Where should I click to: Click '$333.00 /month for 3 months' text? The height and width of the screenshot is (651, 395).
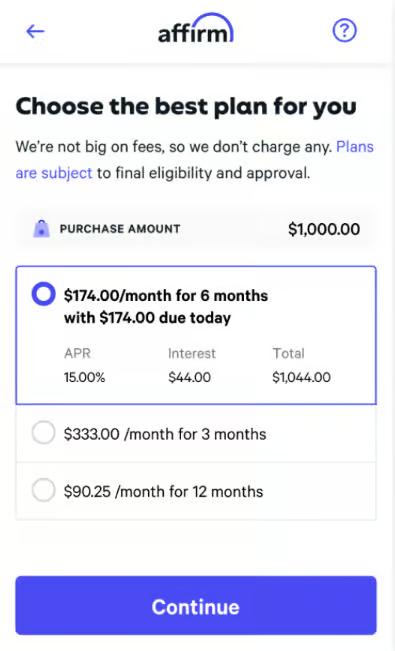pos(165,434)
